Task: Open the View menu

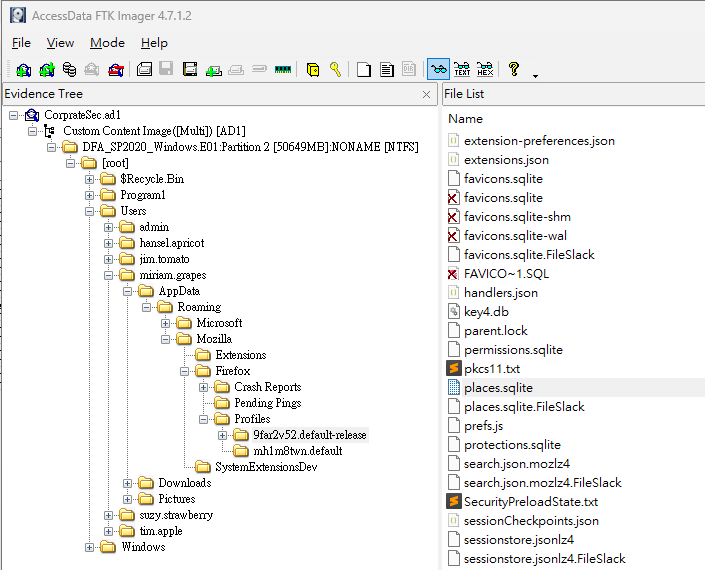Action: pos(60,43)
